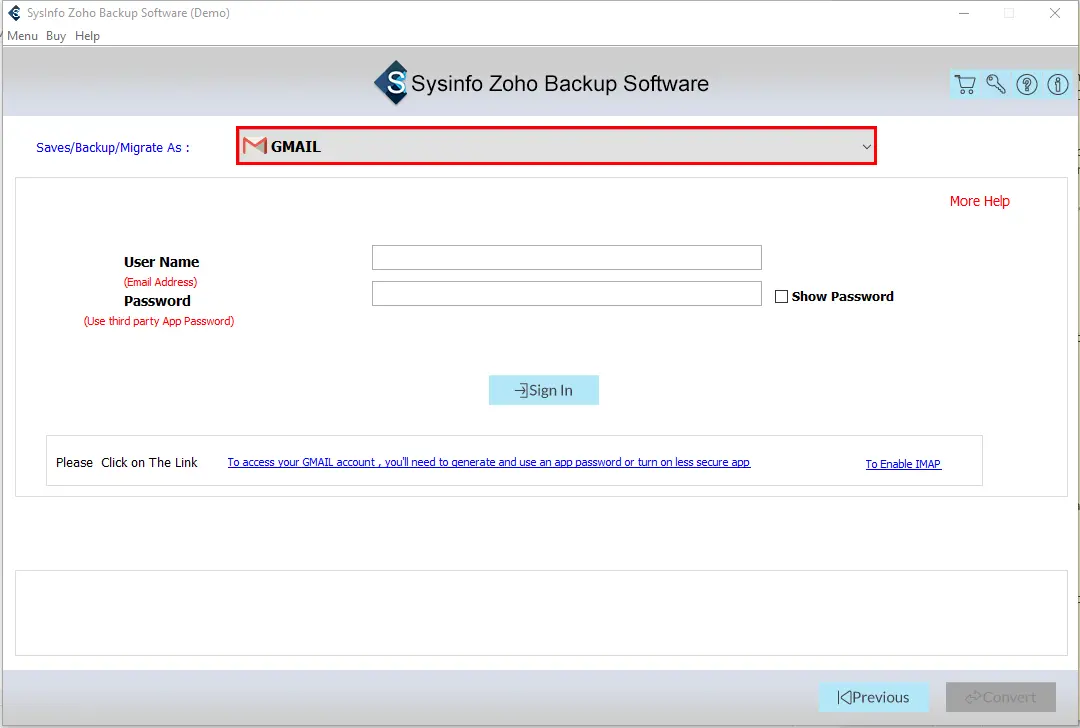
Task: Enable the Show Password checkbox
Action: 781,296
